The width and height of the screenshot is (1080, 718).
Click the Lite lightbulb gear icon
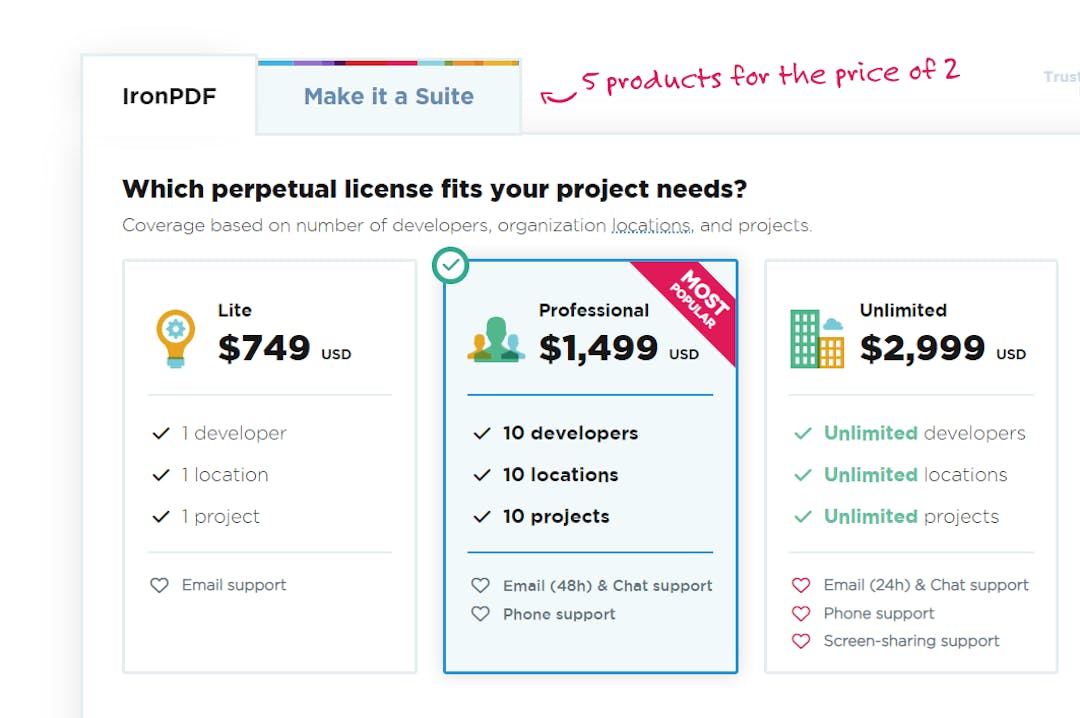(x=176, y=338)
